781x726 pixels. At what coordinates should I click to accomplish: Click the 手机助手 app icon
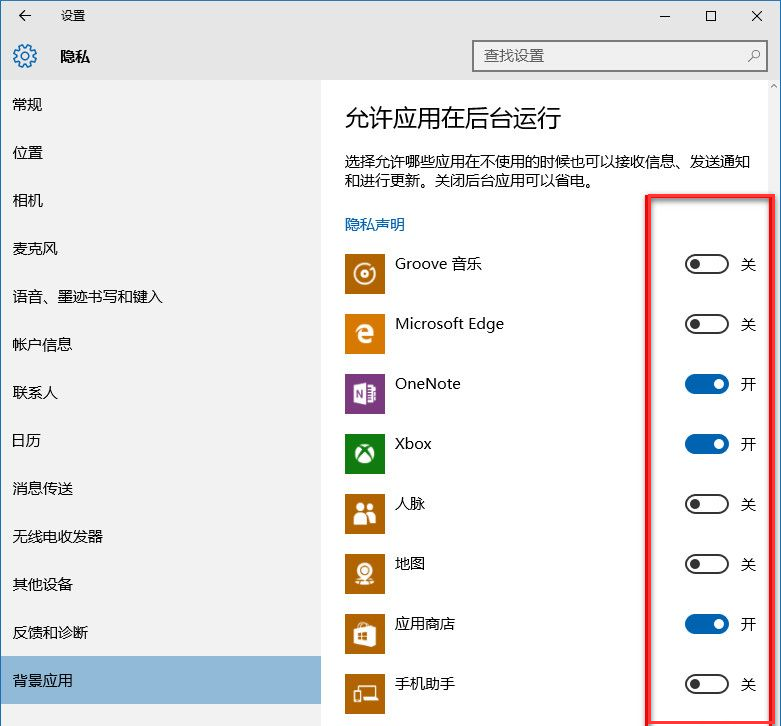pyautogui.click(x=365, y=694)
